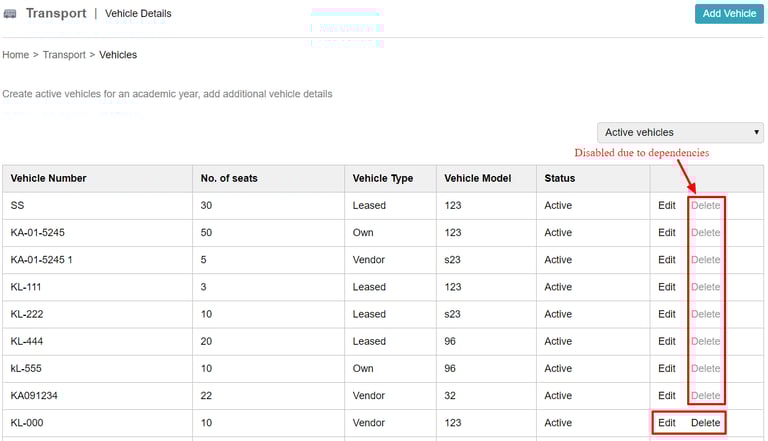The height and width of the screenshot is (441, 768).
Task: Open Transport breadcrumb link
Action: point(64,55)
